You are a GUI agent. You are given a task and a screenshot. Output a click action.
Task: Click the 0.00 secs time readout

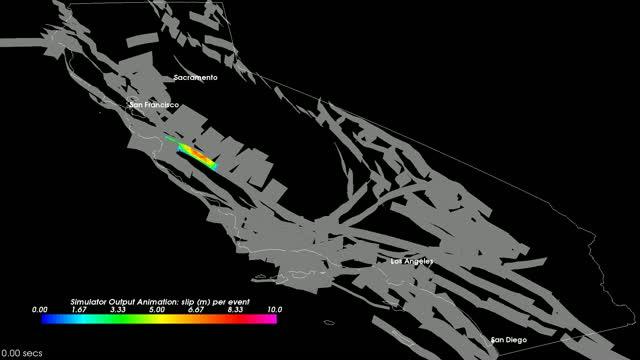coord(22,353)
